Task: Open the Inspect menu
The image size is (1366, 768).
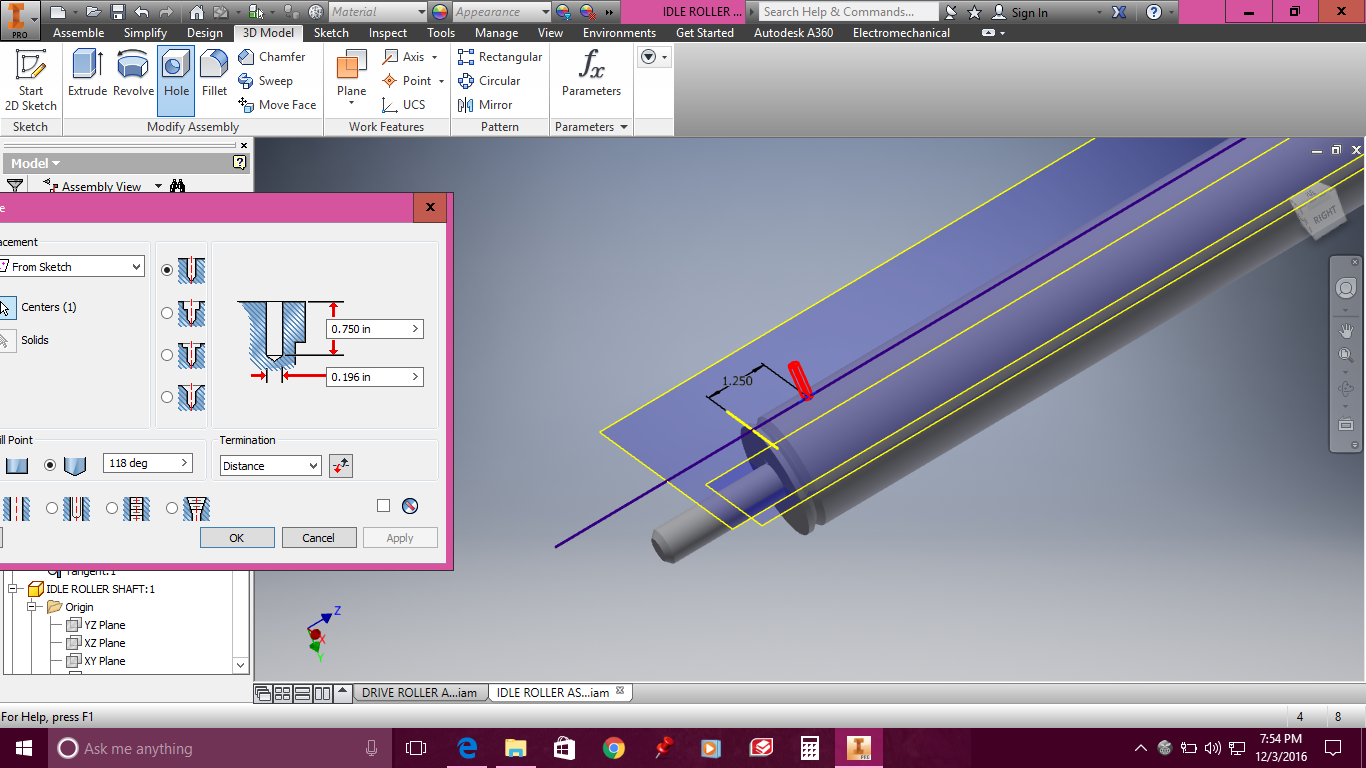Action: click(387, 32)
